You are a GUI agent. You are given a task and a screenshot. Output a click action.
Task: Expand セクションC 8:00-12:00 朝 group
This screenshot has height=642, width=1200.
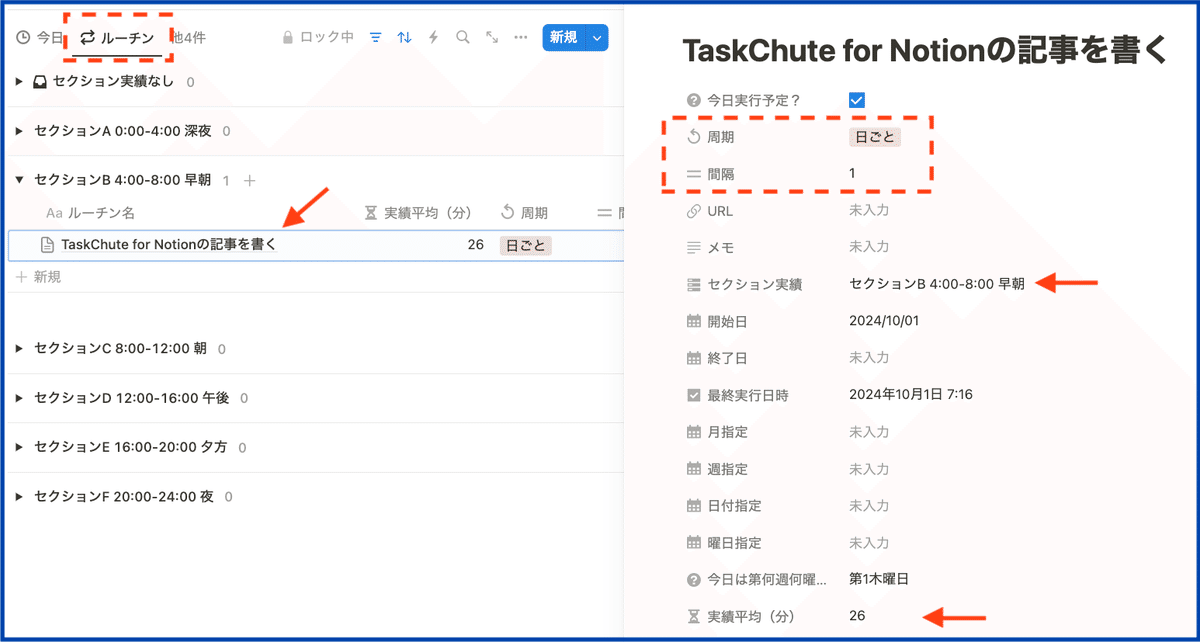19,349
